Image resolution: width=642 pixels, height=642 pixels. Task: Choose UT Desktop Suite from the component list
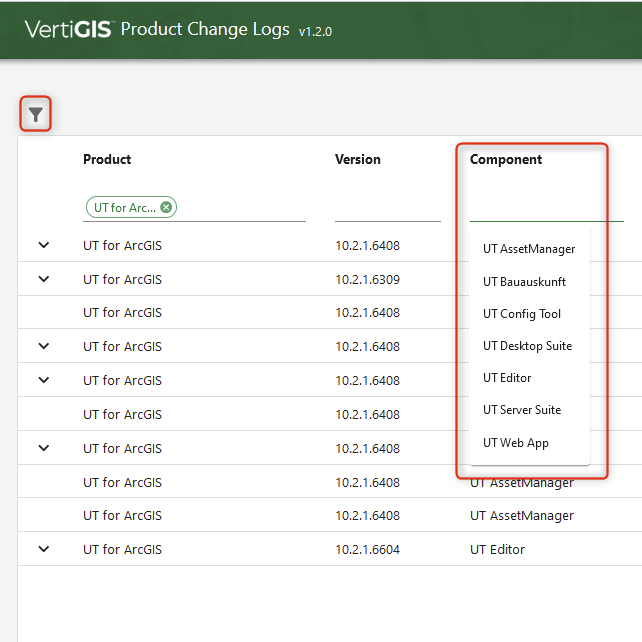[529, 346]
